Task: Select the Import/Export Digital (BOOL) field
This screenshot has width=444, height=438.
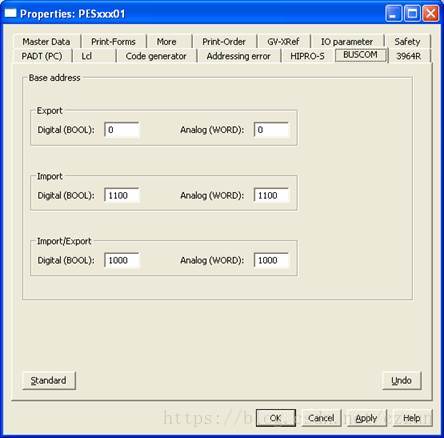Action: coord(122,260)
